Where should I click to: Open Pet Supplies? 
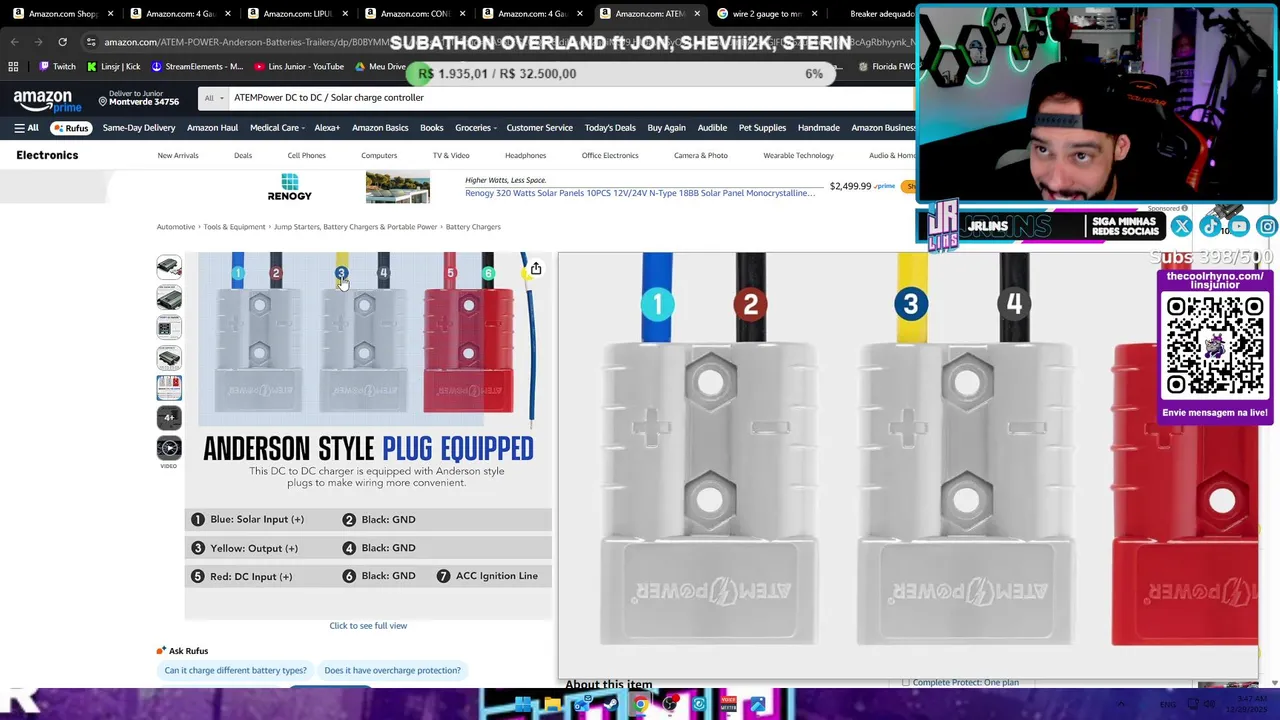coord(762,128)
